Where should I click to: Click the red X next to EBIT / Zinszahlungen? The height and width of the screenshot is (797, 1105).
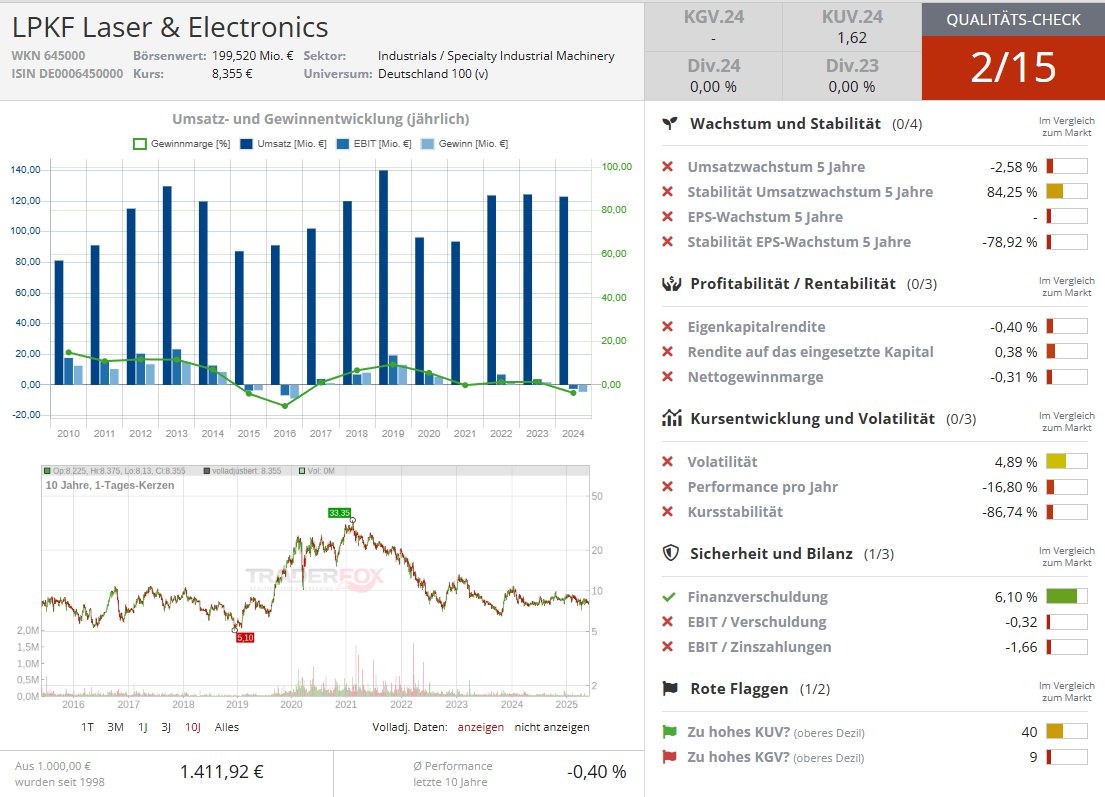tap(667, 647)
